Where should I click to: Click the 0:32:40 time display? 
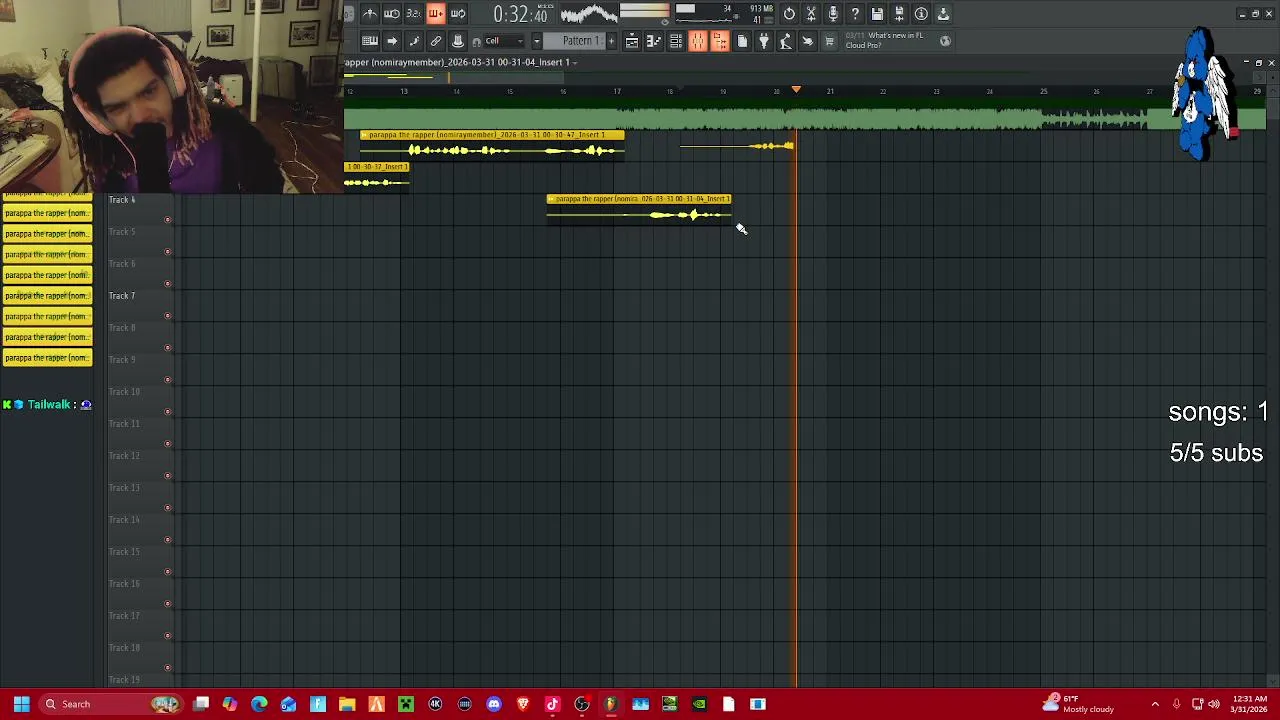[520, 14]
